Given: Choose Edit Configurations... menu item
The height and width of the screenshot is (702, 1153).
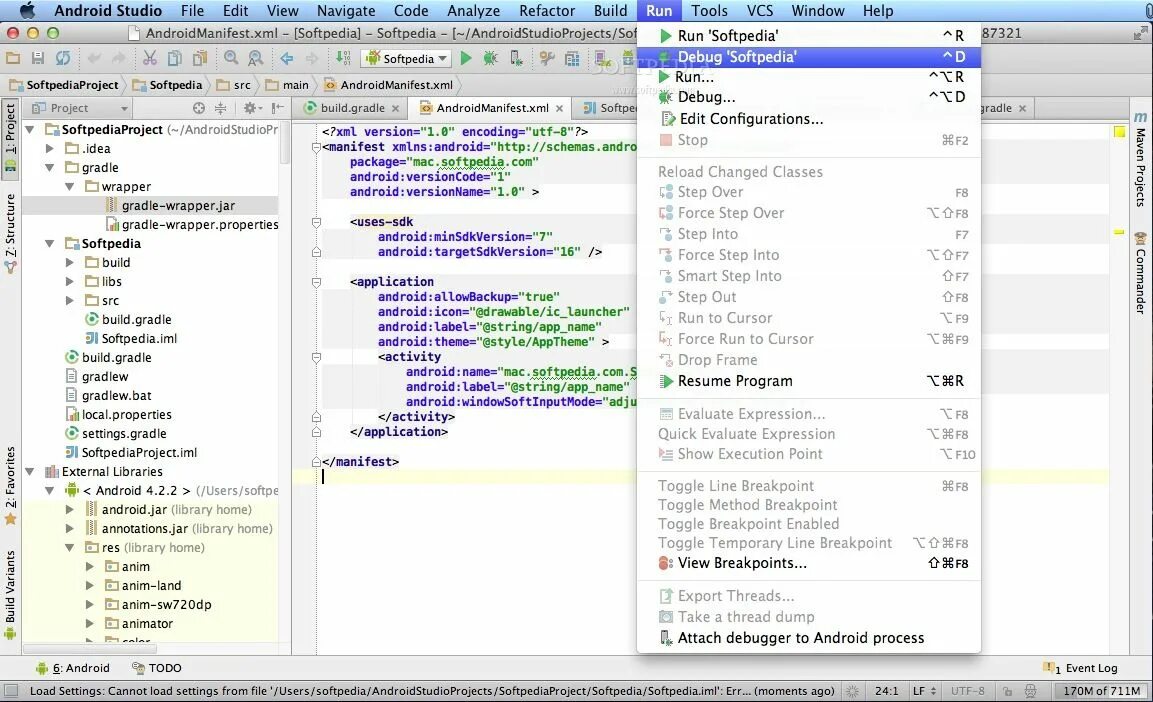Looking at the screenshot, I should pyautogui.click(x=809, y=119).
